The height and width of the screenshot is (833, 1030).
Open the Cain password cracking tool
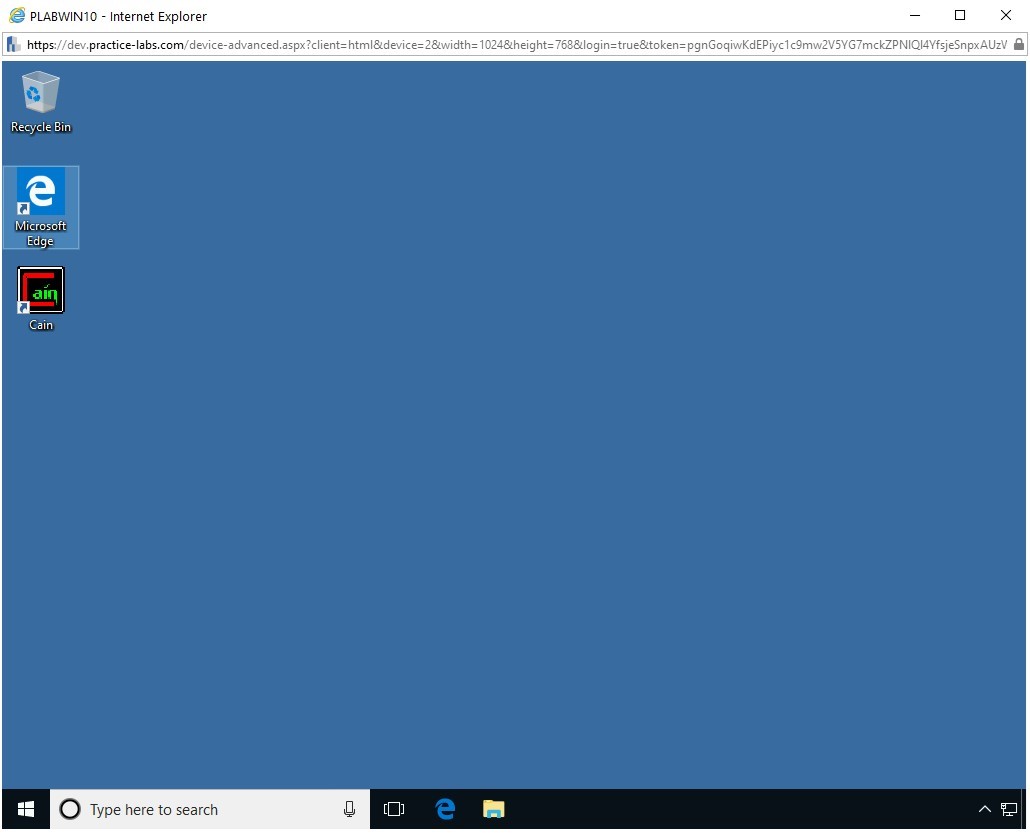click(40, 290)
